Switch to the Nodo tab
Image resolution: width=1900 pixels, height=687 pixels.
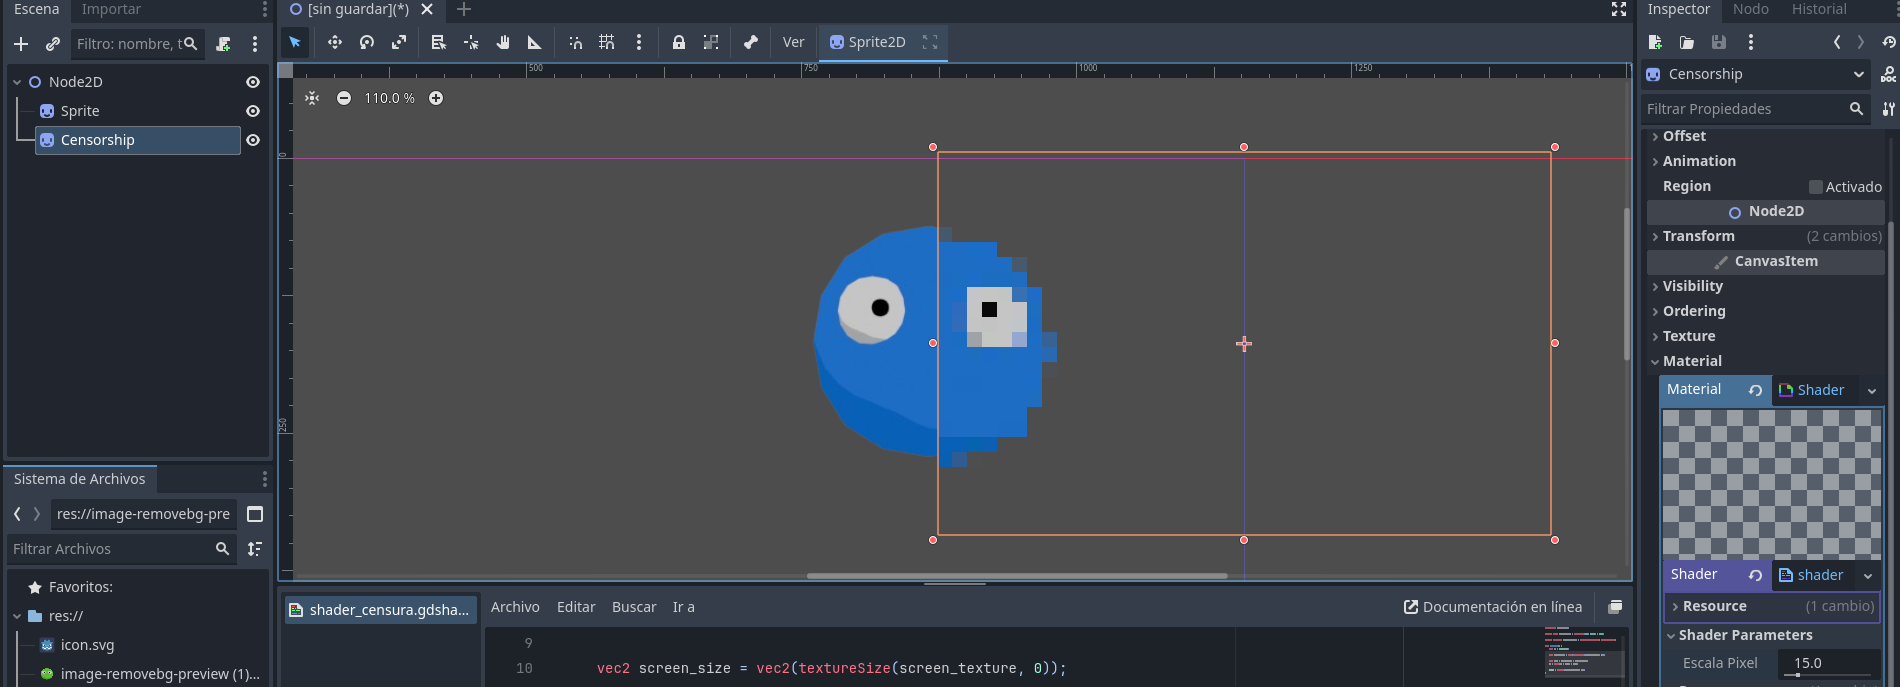pos(1751,9)
